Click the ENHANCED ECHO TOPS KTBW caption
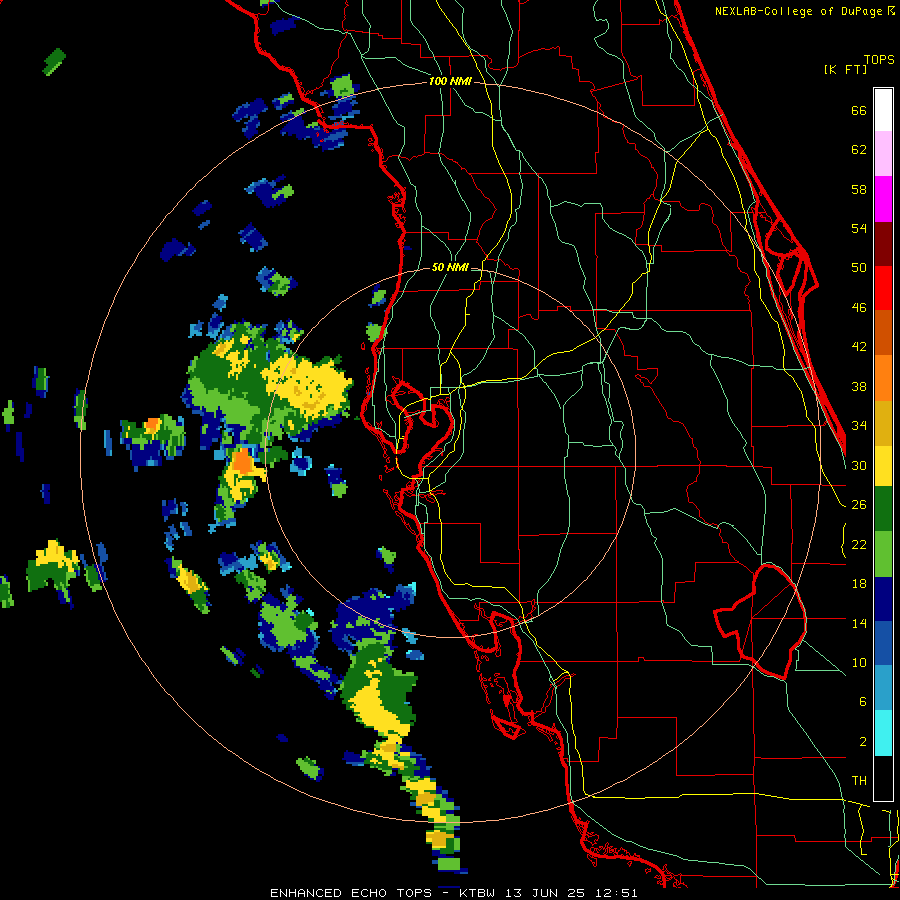 pyautogui.click(x=453, y=893)
